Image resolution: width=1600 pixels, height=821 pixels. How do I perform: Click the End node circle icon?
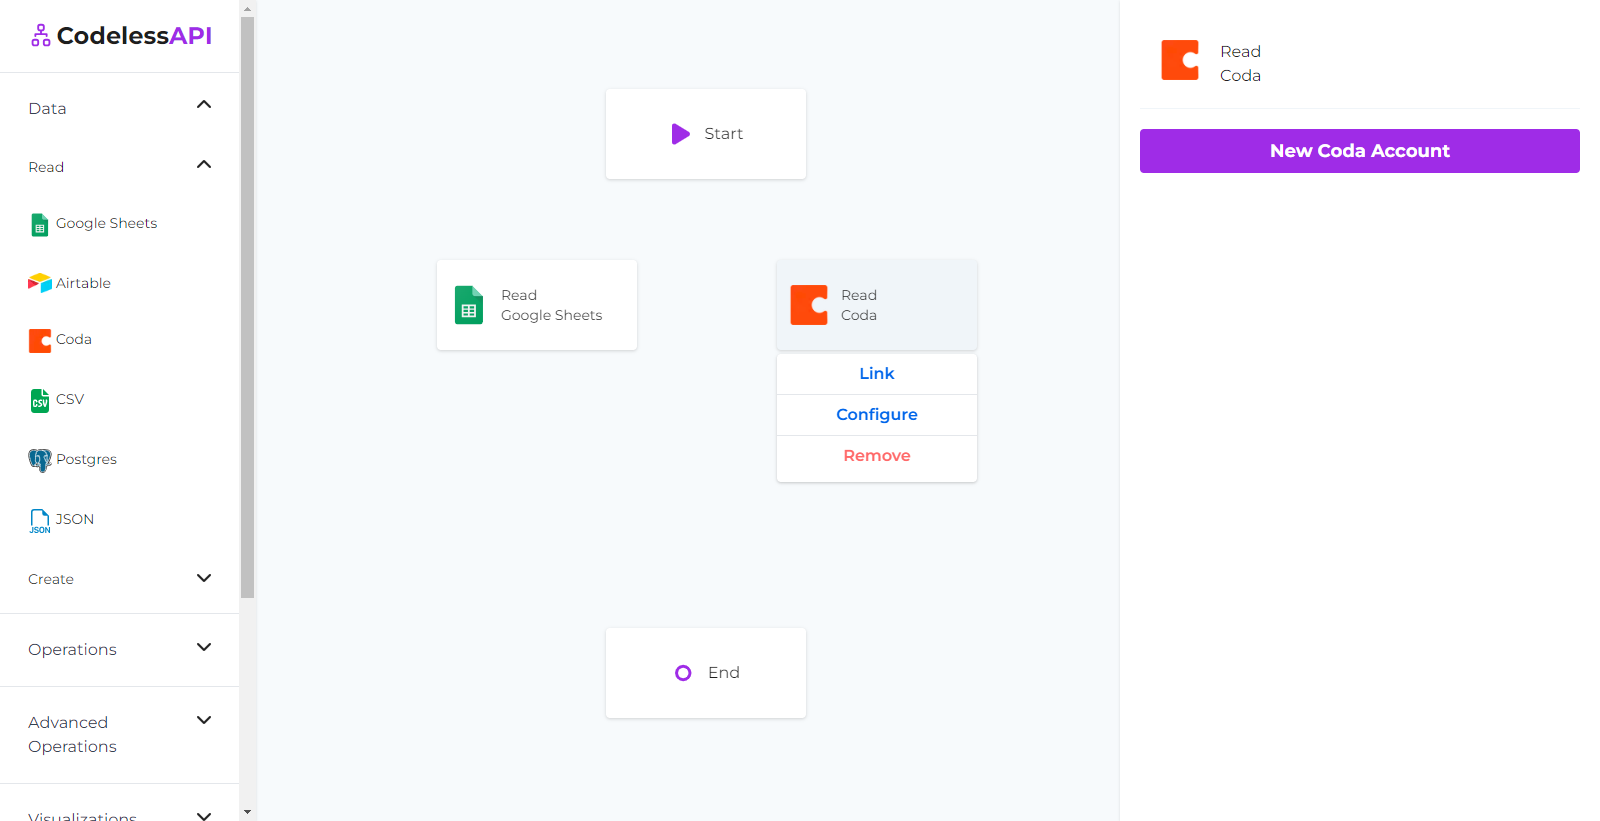click(x=683, y=673)
